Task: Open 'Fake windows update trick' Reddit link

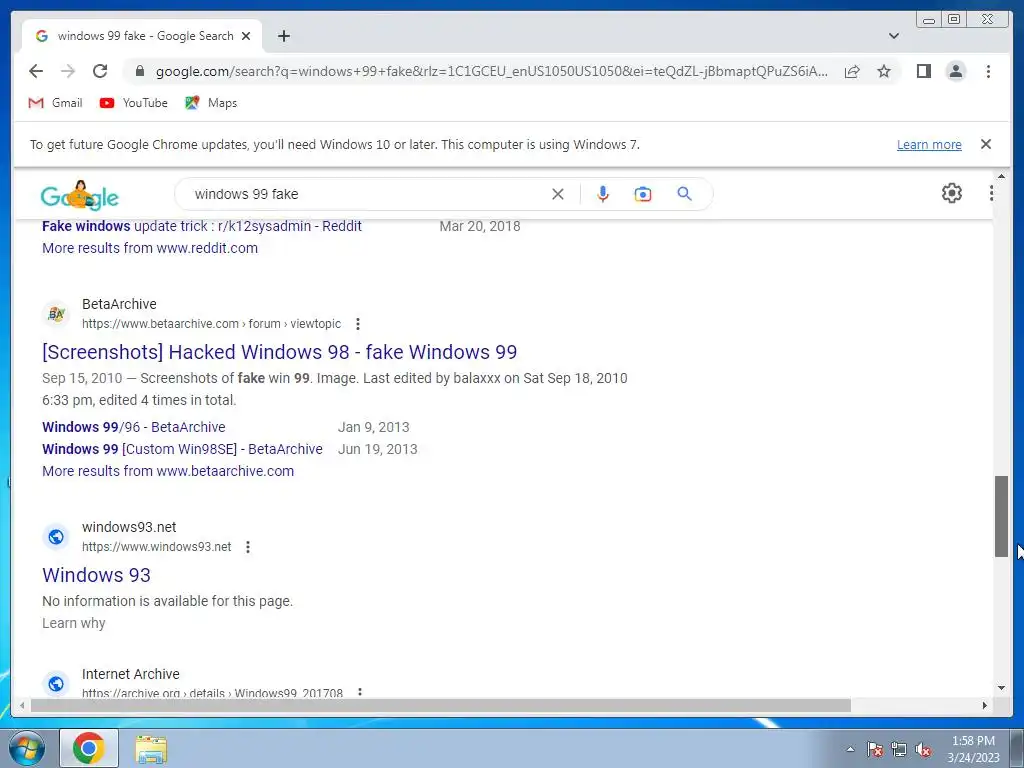Action: pos(202,226)
